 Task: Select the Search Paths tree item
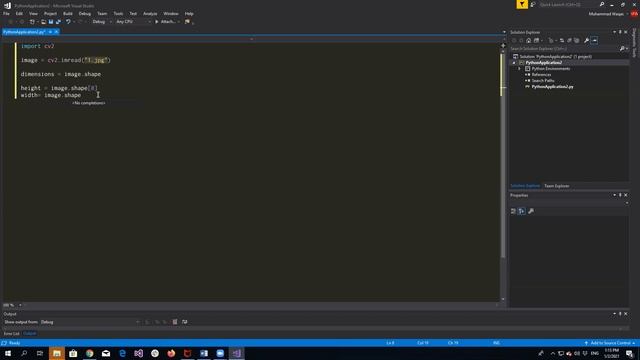coord(542,80)
